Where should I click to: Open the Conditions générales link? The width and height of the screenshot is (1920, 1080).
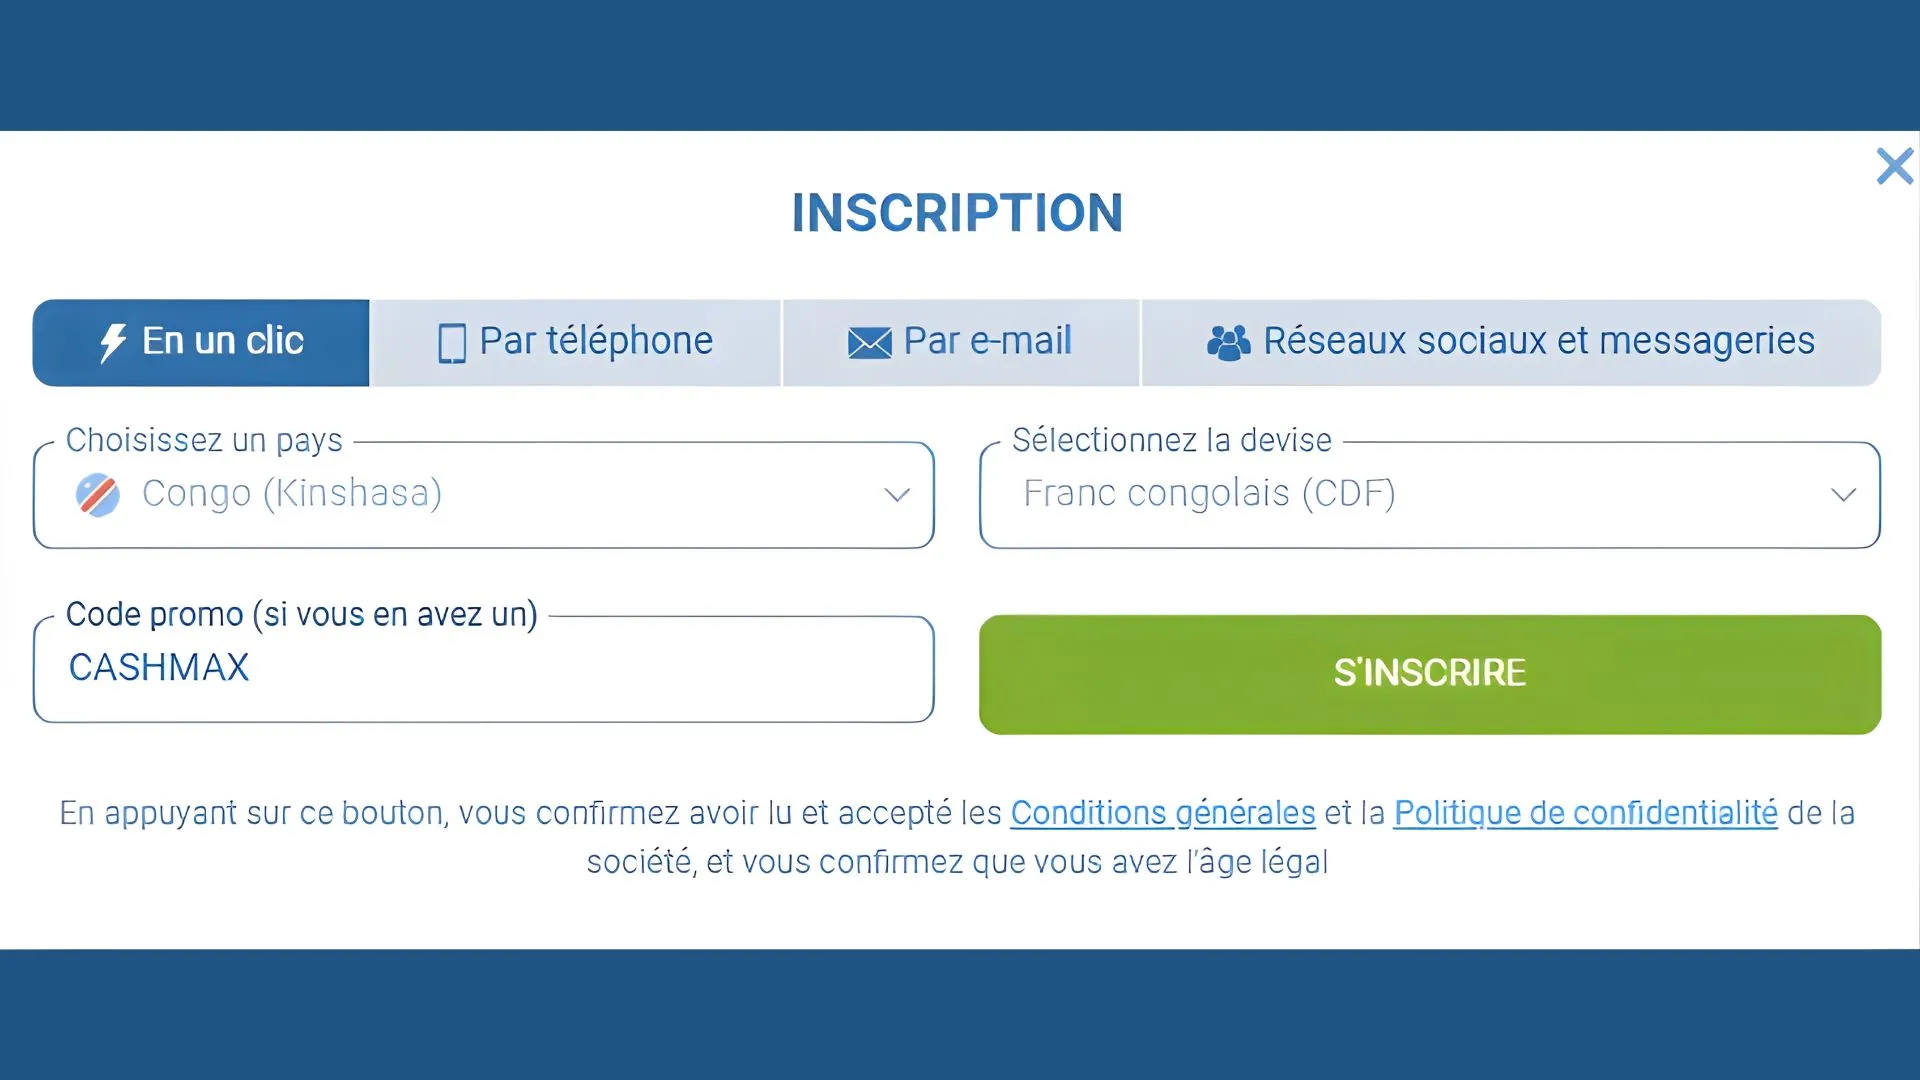[x=1163, y=813]
